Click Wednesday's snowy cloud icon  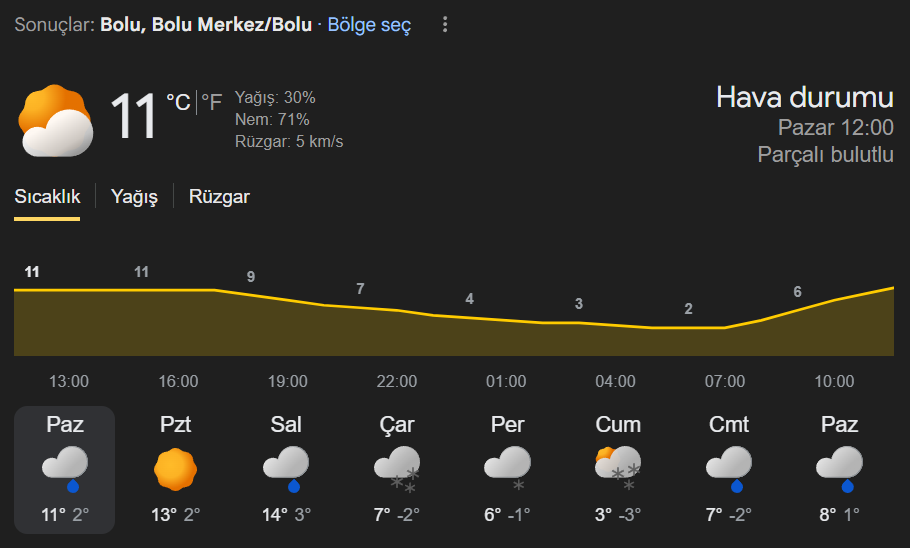click(x=397, y=469)
